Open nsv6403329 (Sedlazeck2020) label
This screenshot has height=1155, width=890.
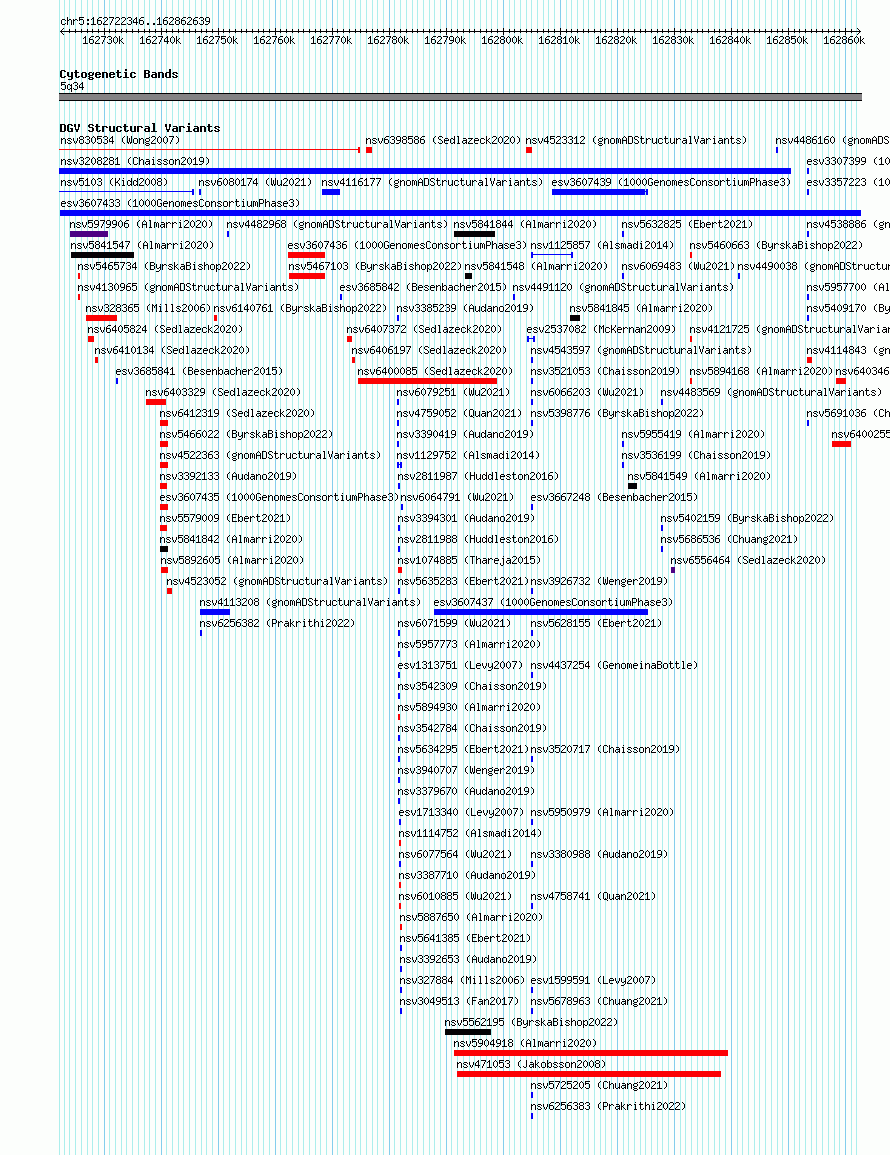[x=223, y=392]
